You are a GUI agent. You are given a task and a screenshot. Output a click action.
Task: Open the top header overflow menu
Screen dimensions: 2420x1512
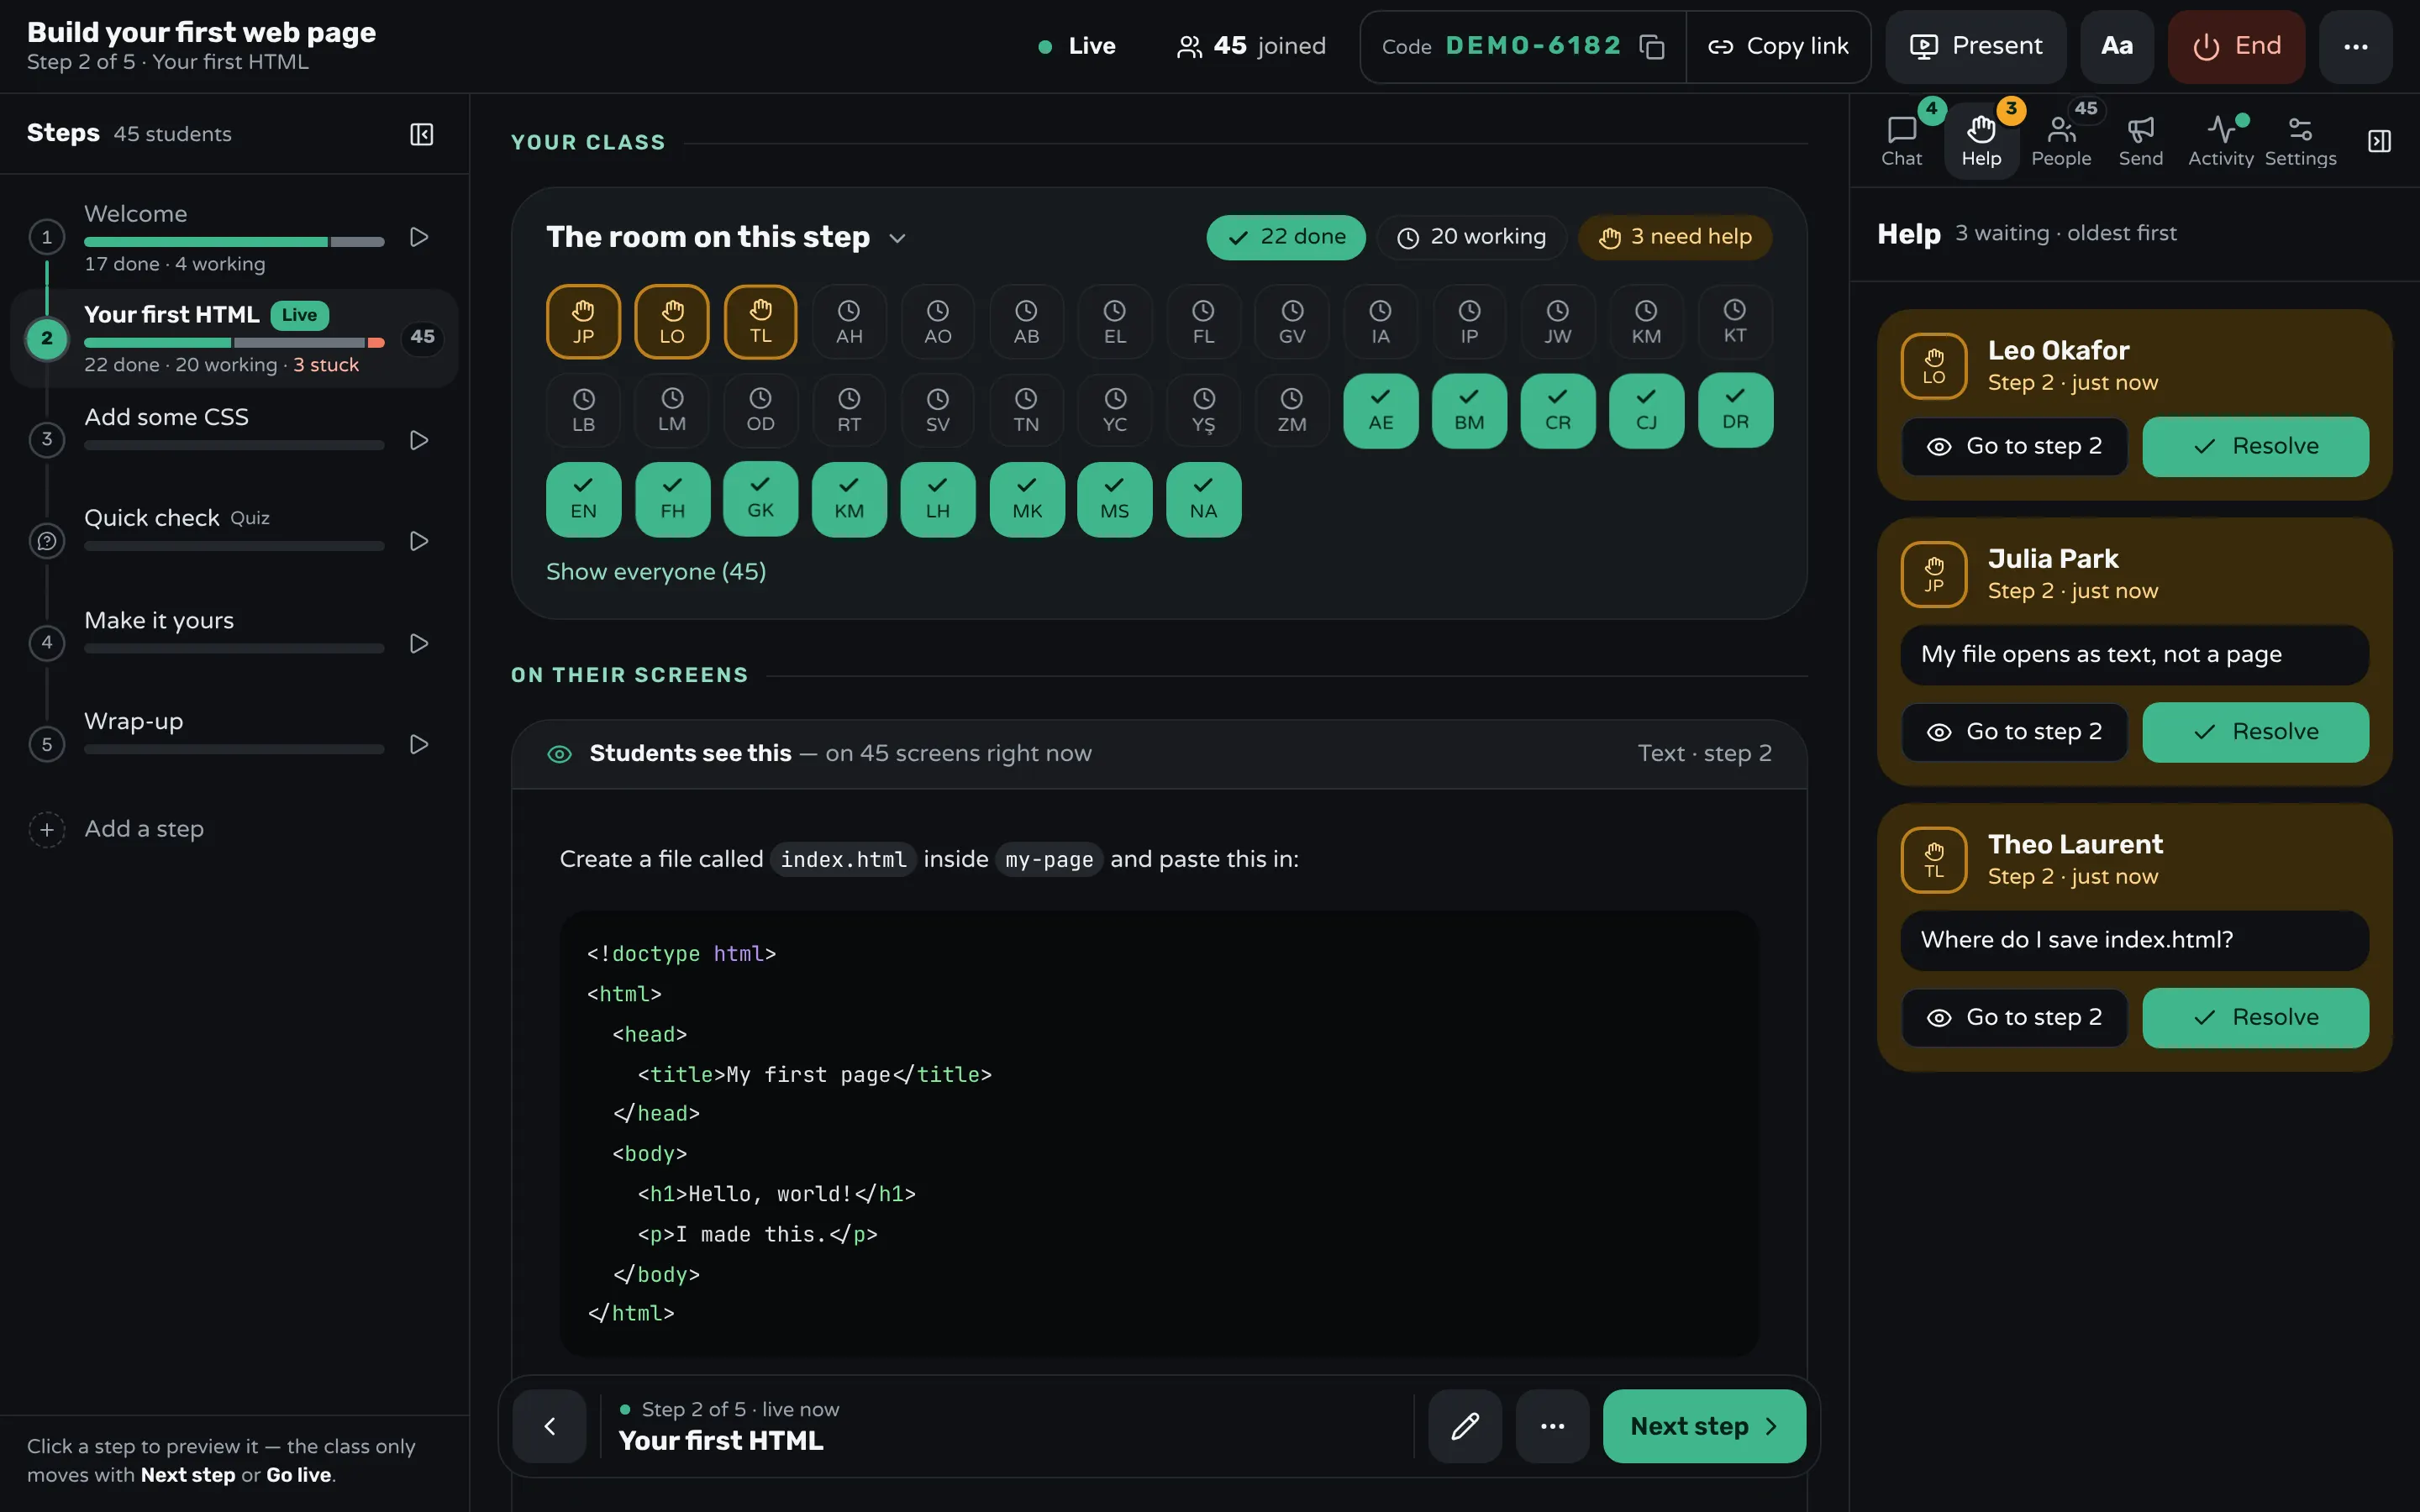click(2356, 47)
